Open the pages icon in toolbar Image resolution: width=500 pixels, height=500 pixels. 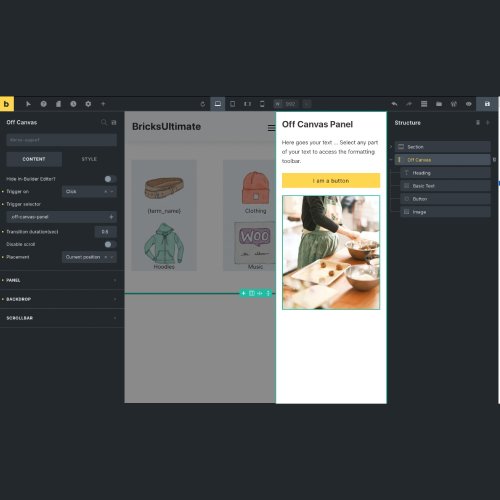58,104
